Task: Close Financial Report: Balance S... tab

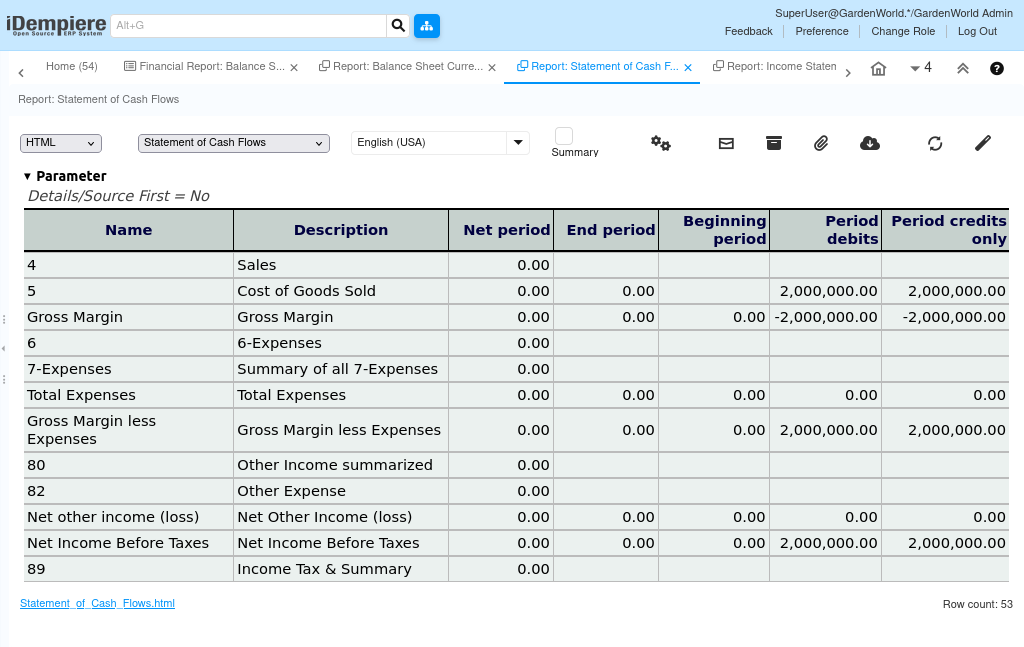Action: click(x=294, y=67)
